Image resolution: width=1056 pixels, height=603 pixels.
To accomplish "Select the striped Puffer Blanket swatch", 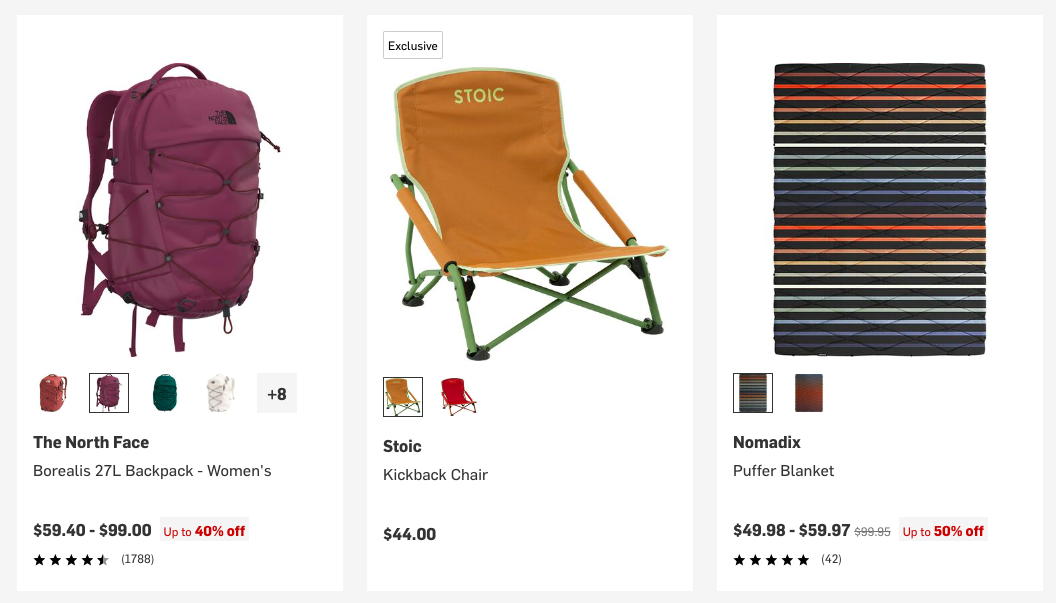I will click(x=753, y=393).
